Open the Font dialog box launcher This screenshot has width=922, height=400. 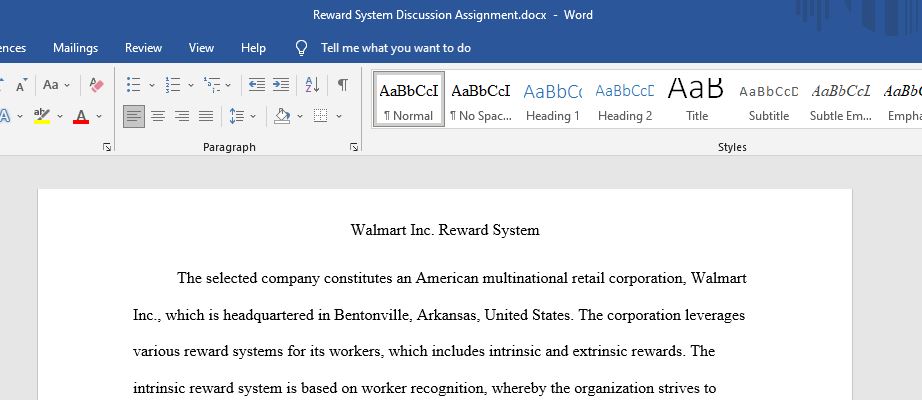coord(107,147)
